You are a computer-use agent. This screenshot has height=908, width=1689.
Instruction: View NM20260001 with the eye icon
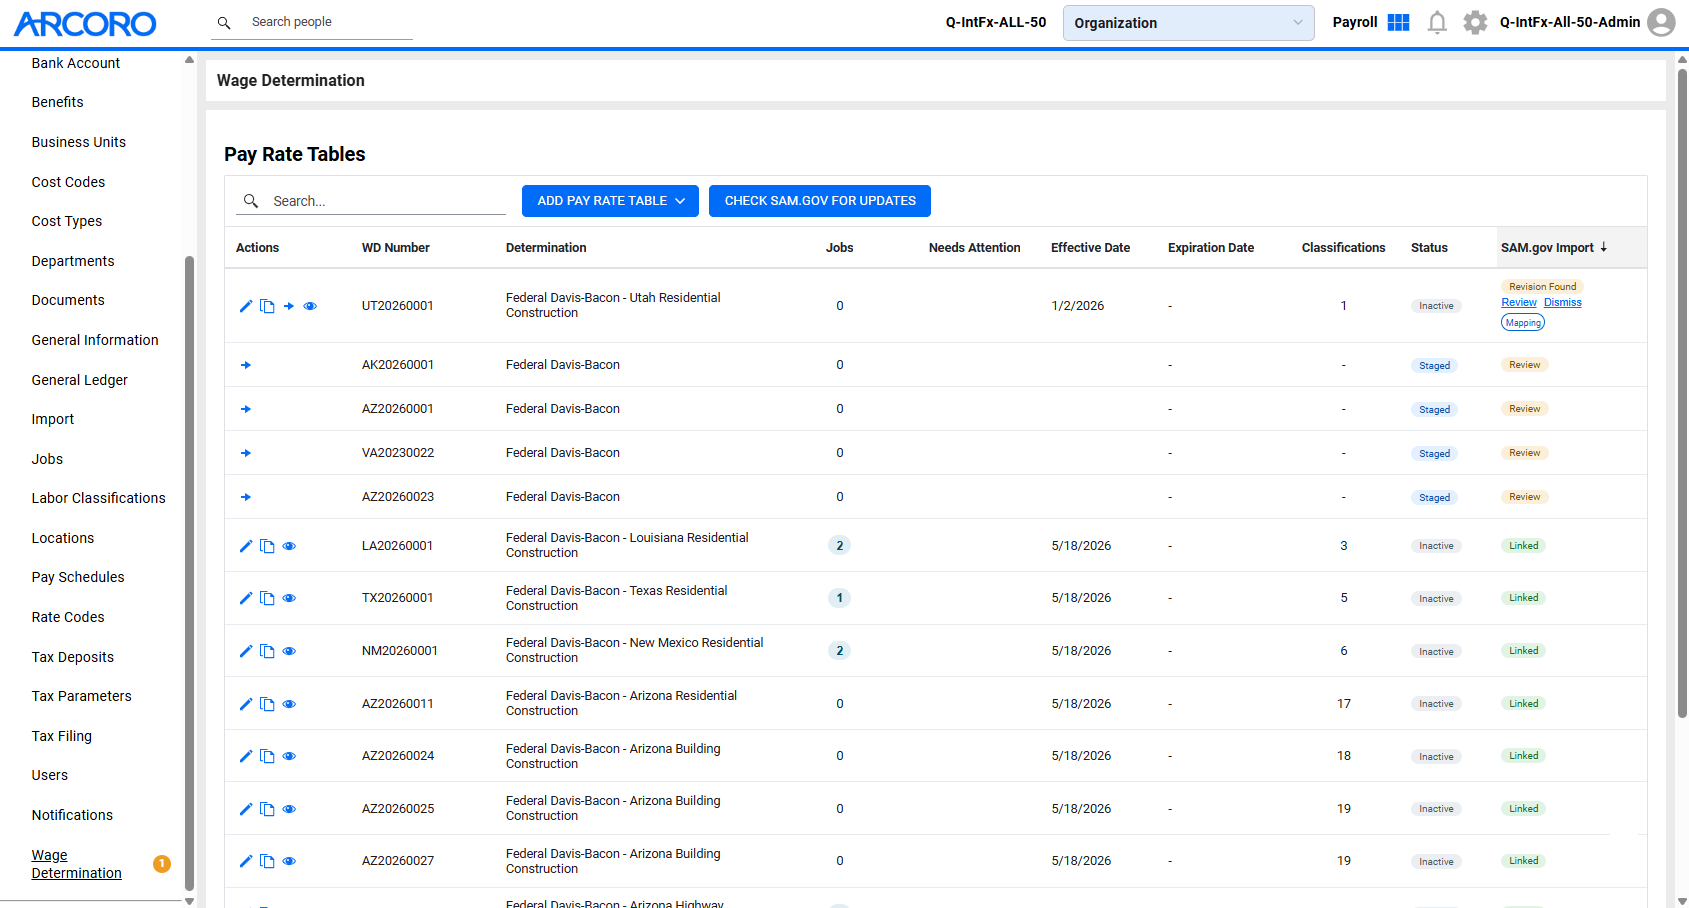point(289,651)
